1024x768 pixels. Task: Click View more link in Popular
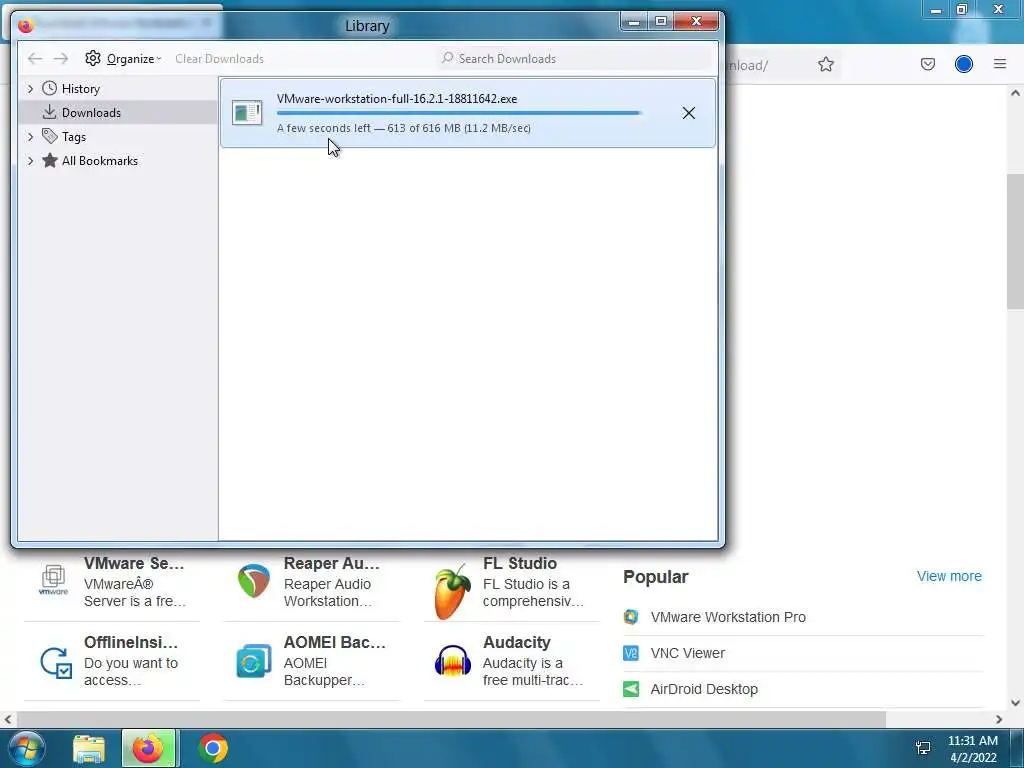click(949, 576)
